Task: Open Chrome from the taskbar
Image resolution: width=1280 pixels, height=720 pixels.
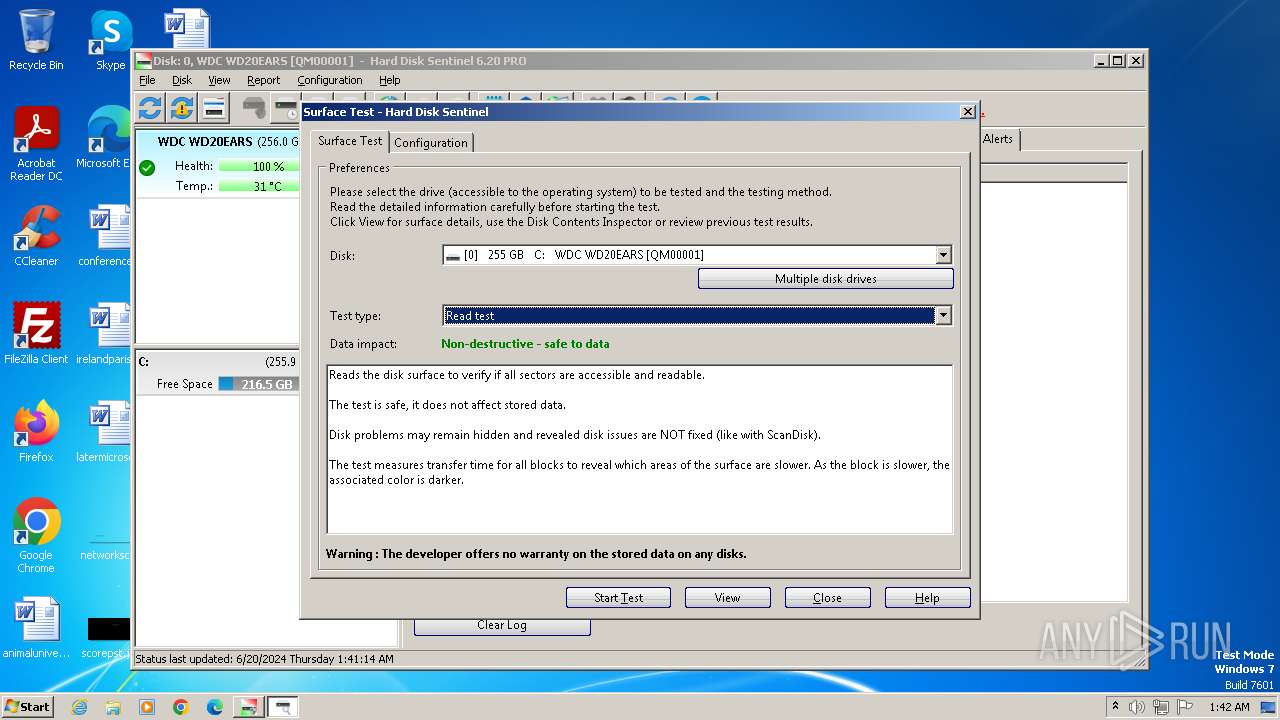Action: pos(180,707)
